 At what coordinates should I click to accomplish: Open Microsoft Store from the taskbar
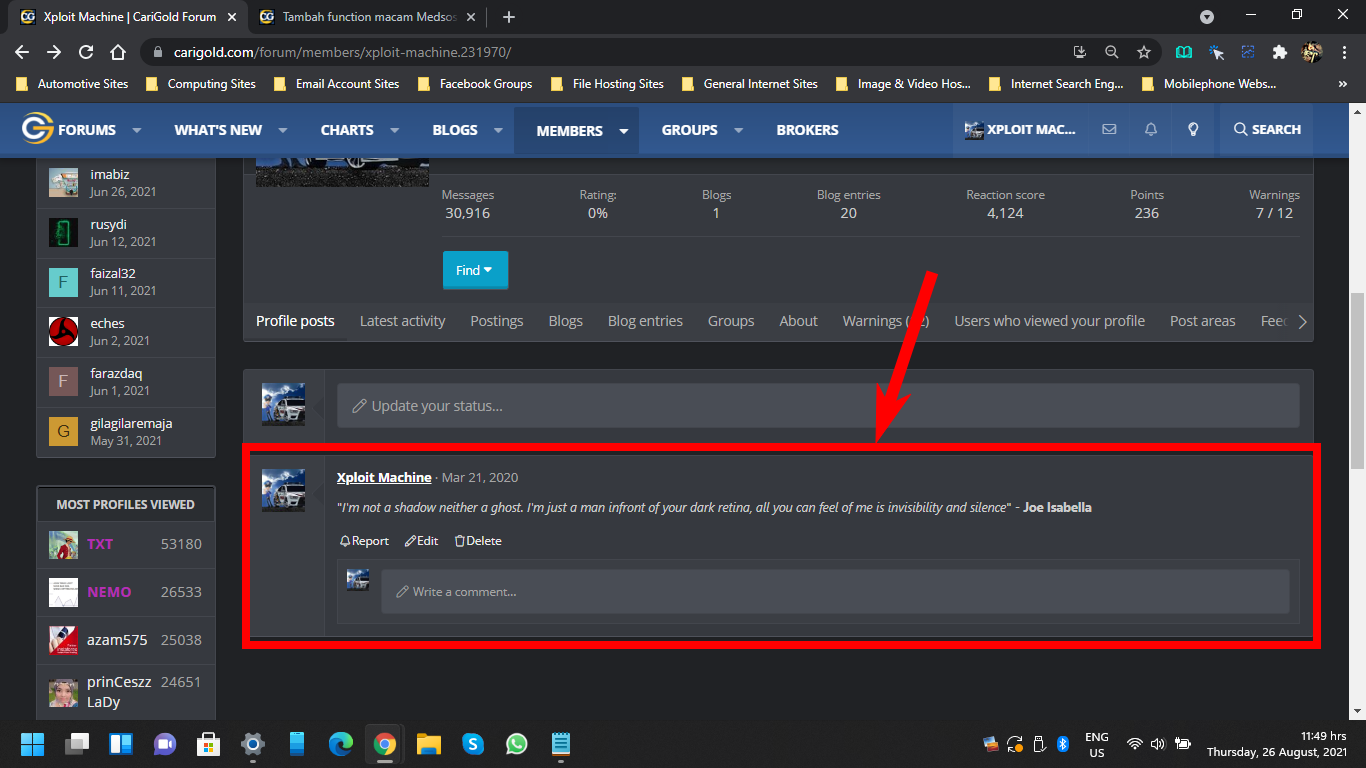[209, 744]
